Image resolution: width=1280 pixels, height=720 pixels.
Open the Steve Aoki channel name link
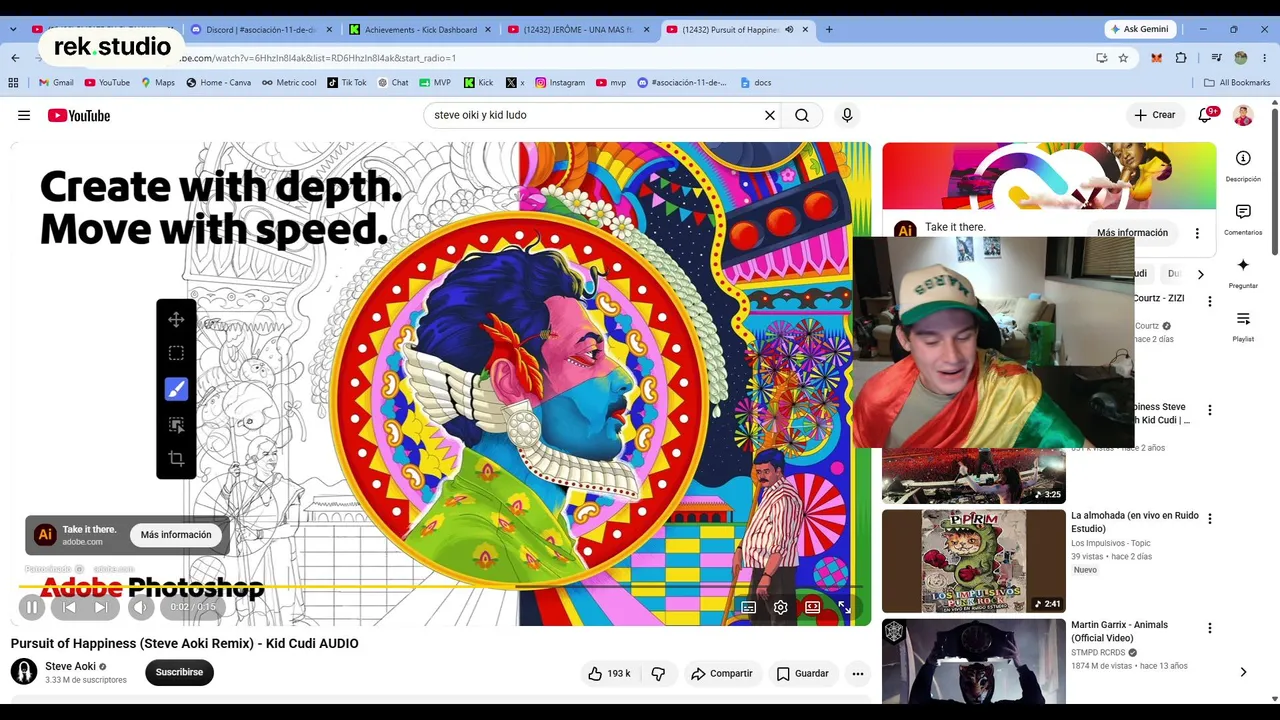pyautogui.click(x=70, y=667)
